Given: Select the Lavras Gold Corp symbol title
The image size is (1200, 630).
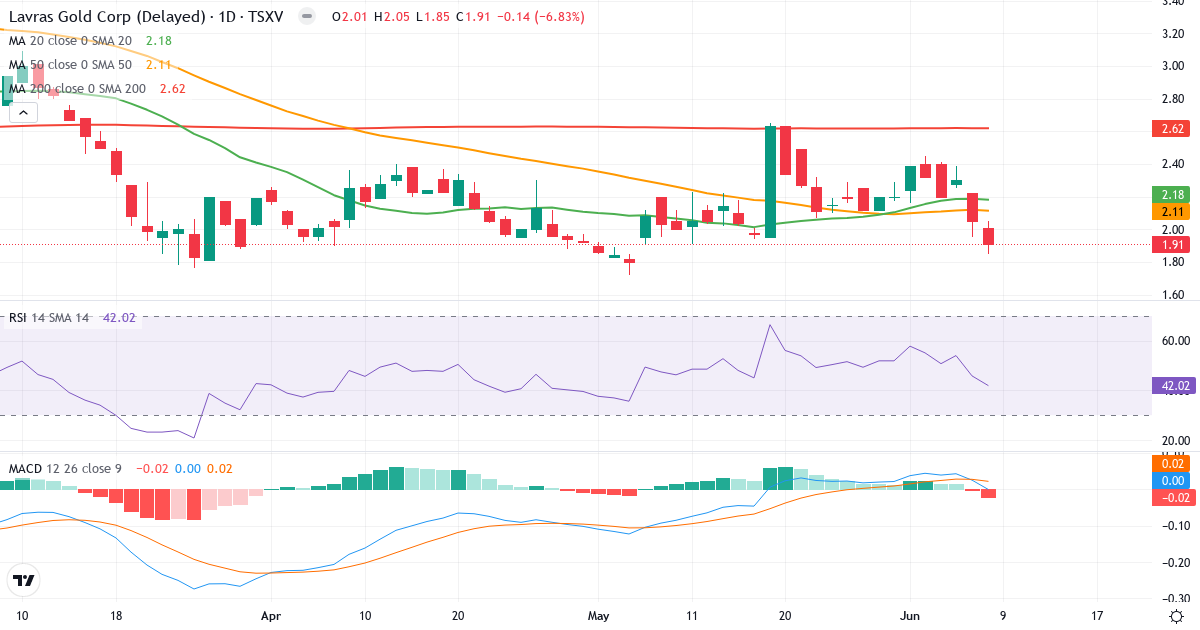Looking at the screenshot, I should (x=148, y=17).
